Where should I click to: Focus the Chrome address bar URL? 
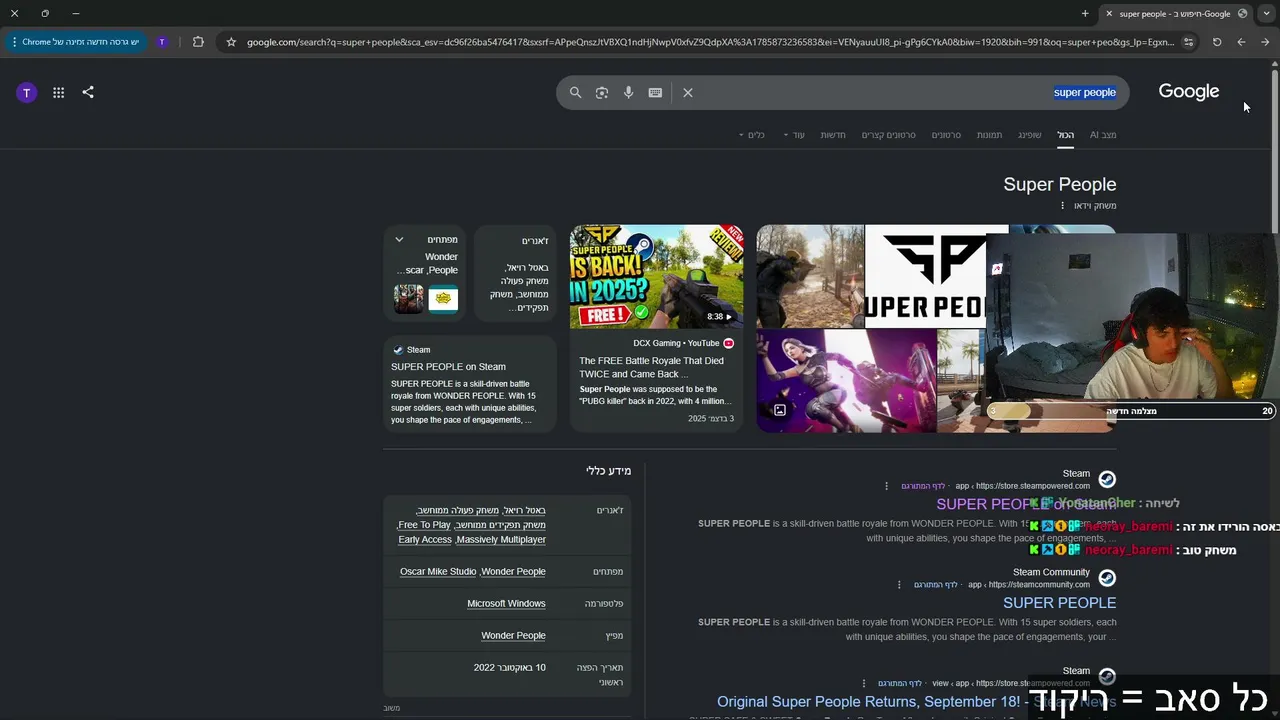point(711,42)
